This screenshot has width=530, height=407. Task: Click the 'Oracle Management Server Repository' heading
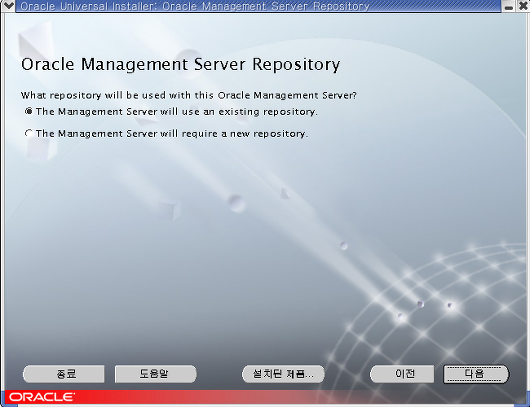(180, 65)
